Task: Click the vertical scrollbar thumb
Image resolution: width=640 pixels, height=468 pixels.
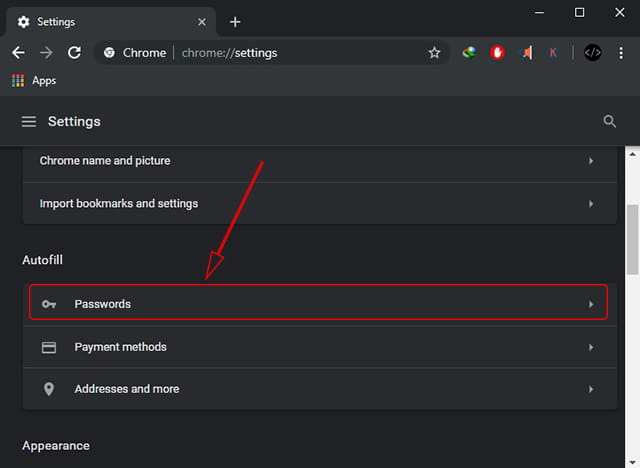Action: click(x=632, y=240)
